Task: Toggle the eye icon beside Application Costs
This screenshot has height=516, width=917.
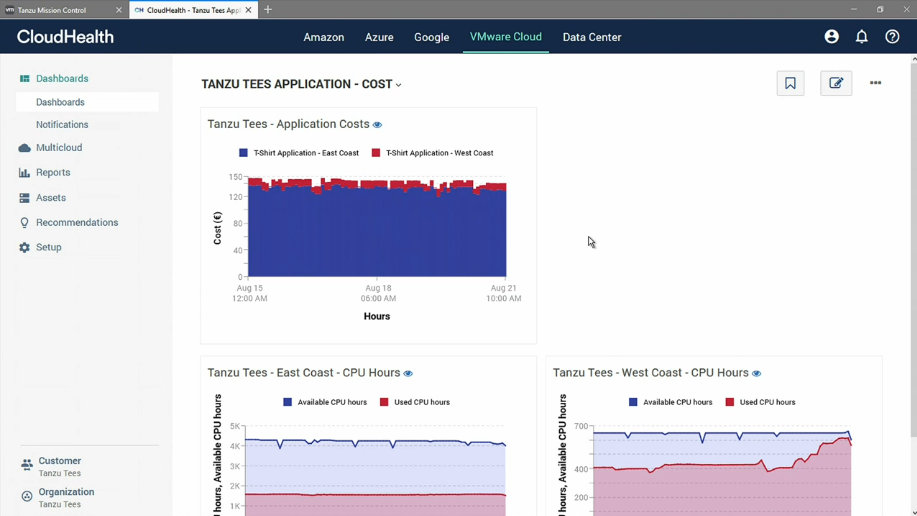Action: pos(377,125)
